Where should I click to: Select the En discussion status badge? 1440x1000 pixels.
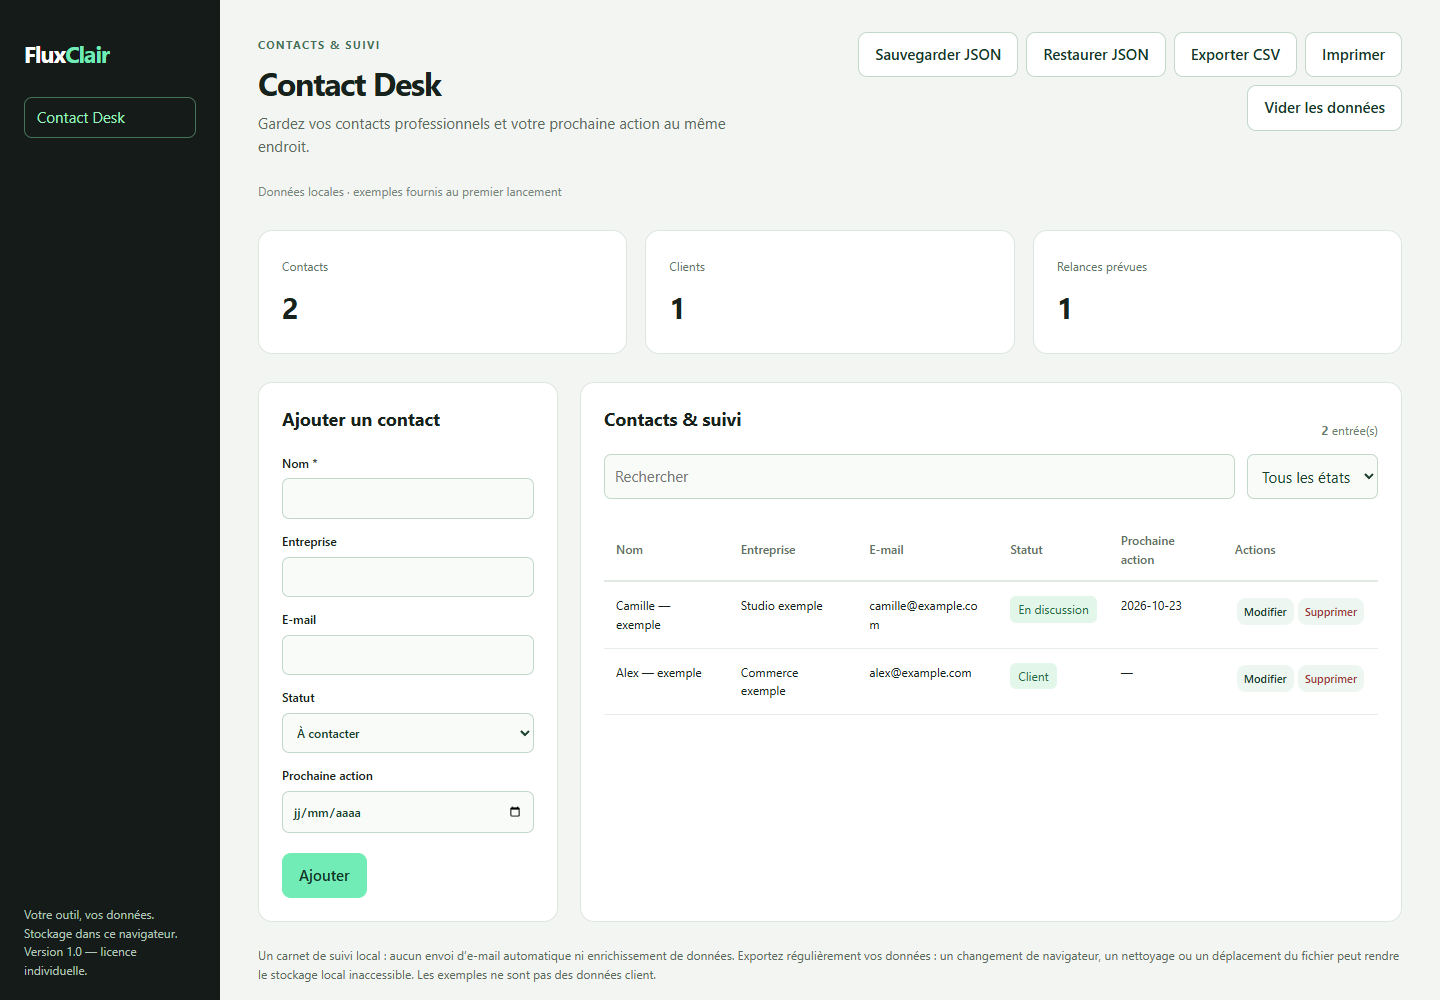(1053, 610)
